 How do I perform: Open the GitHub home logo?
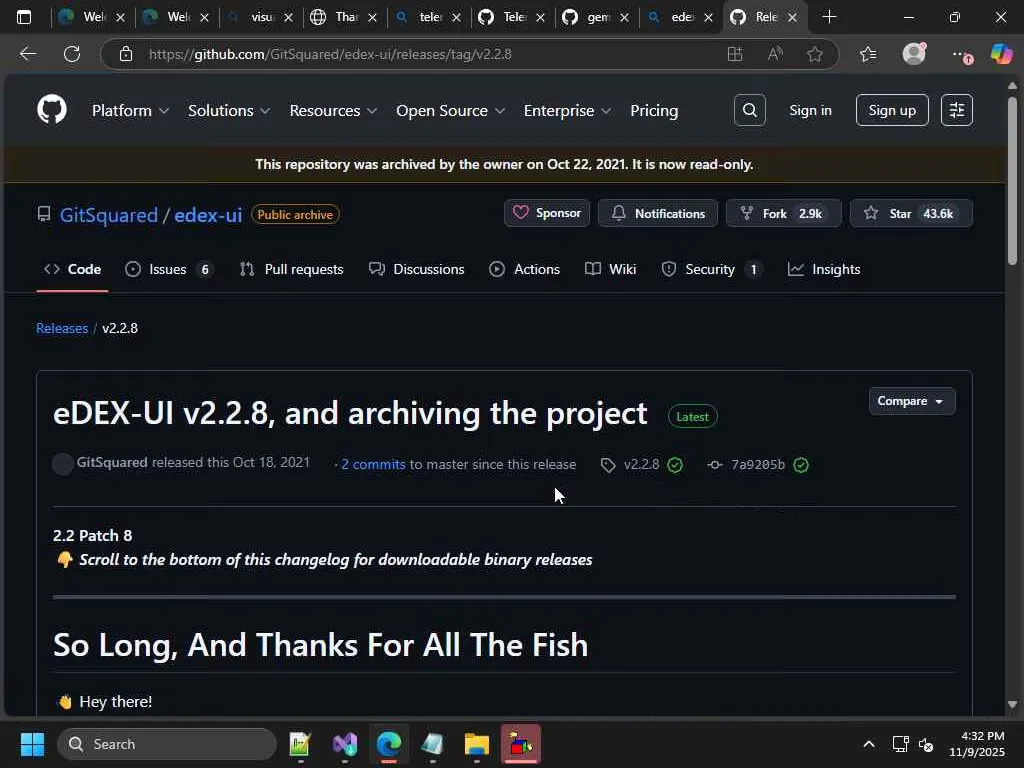click(x=52, y=110)
